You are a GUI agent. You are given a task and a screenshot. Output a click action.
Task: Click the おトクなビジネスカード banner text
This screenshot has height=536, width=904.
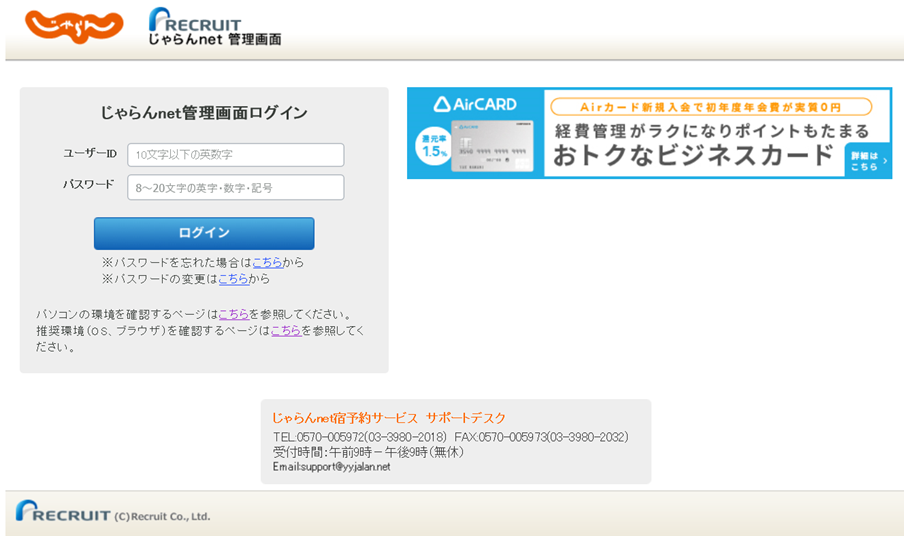(x=694, y=155)
